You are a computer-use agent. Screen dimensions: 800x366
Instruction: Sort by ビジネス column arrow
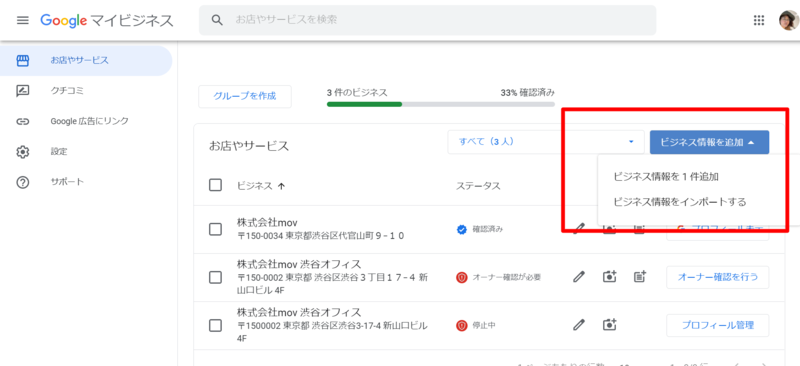coord(281,186)
